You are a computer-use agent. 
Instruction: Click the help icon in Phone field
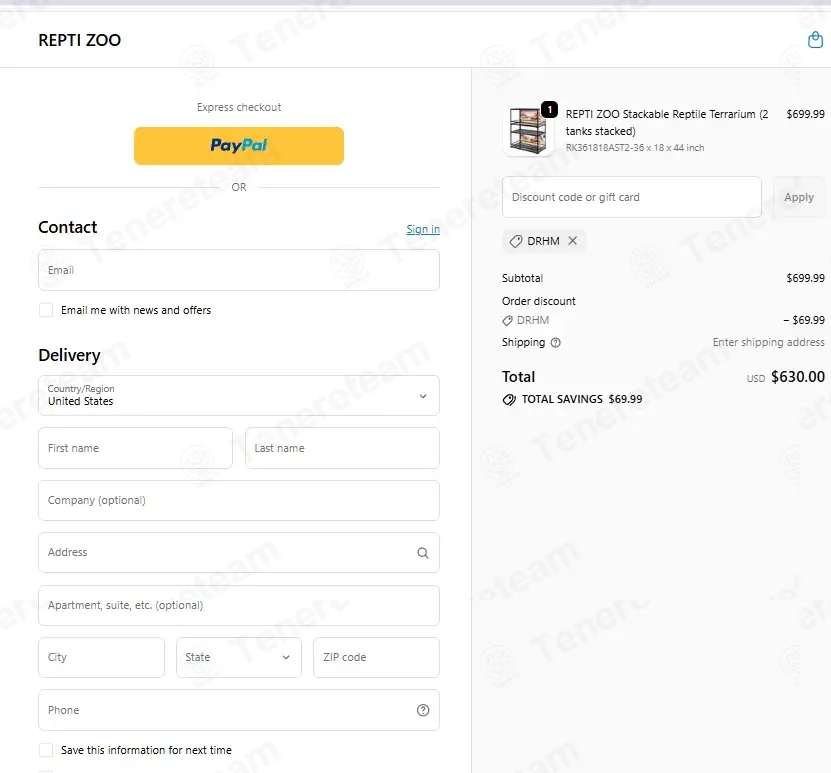pos(423,710)
